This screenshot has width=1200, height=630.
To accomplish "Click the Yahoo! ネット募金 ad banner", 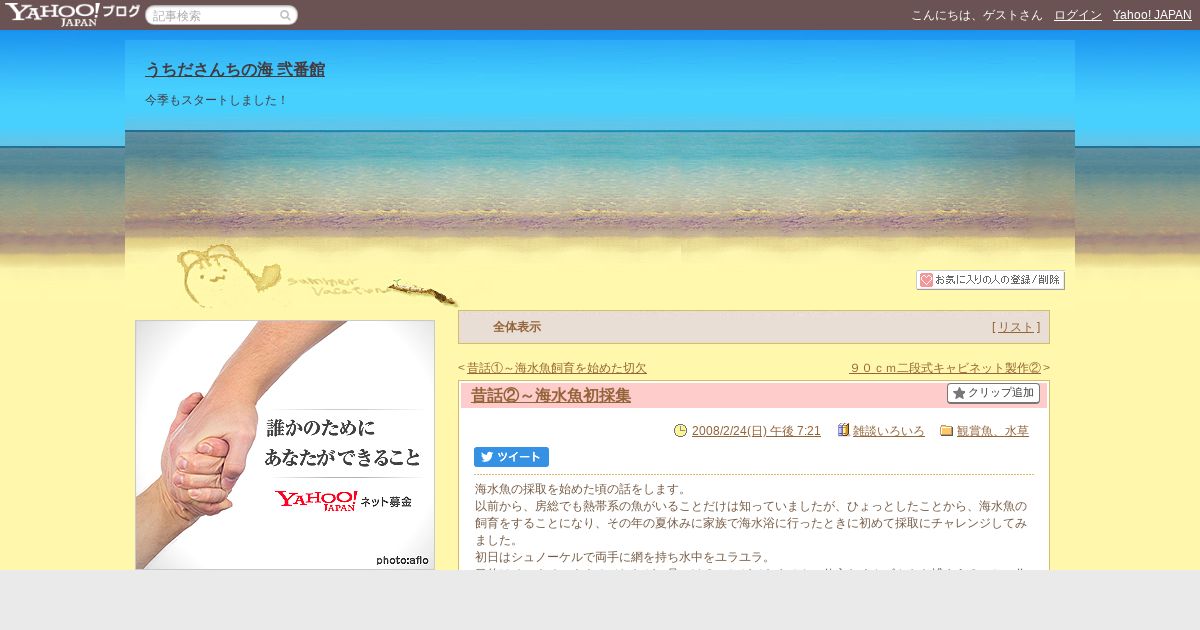I will tap(285, 445).
